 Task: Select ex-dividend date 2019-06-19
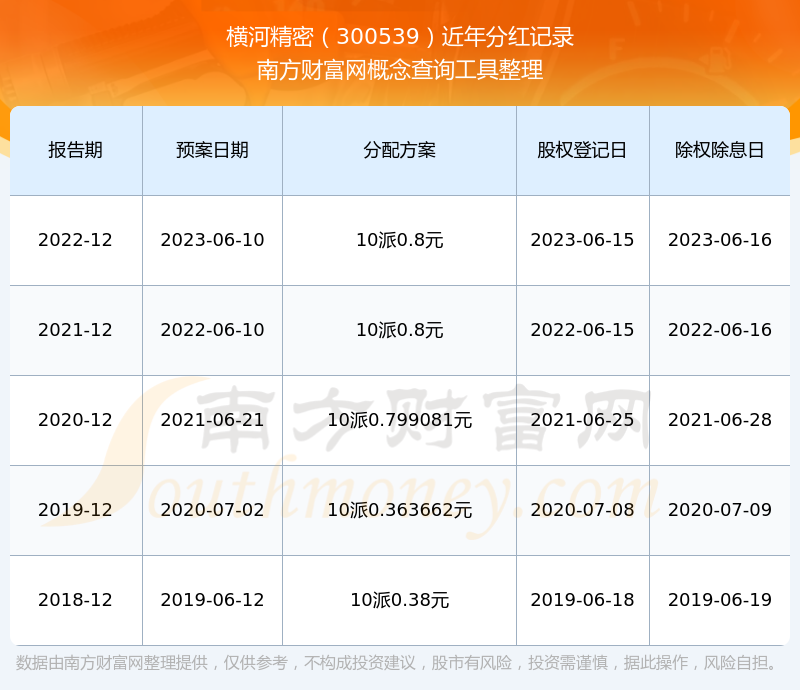tap(719, 600)
